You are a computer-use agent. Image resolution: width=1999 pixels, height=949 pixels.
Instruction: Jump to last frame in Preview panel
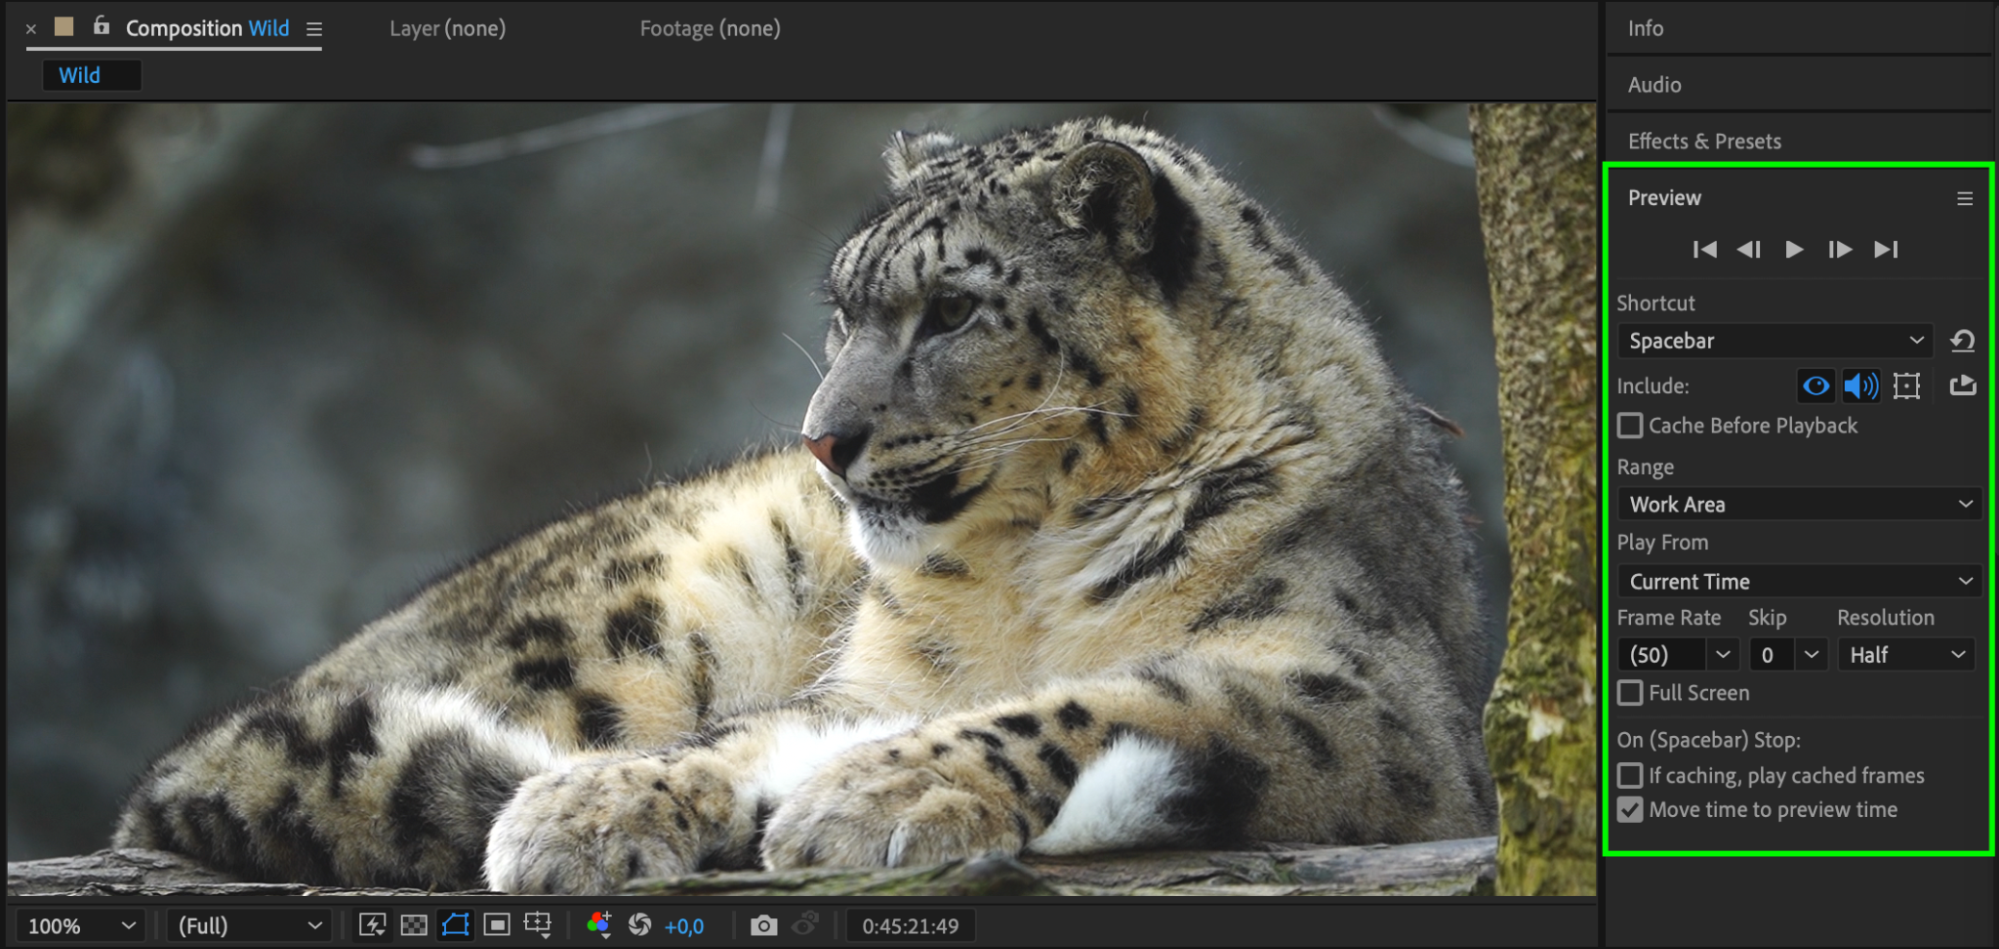pyautogui.click(x=1886, y=249)
